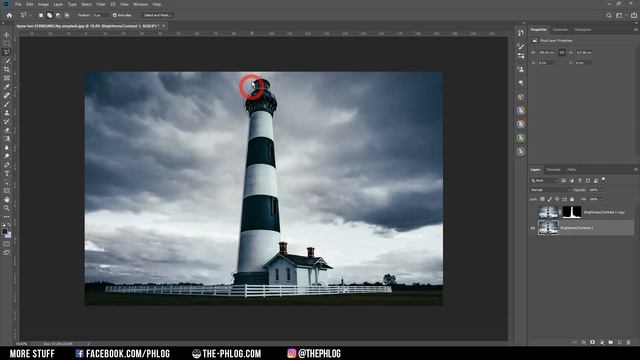Image resolution: width=640 pixels, height=360 pixels.
Task: Change the screen mode icon
Action: point(7,253)
